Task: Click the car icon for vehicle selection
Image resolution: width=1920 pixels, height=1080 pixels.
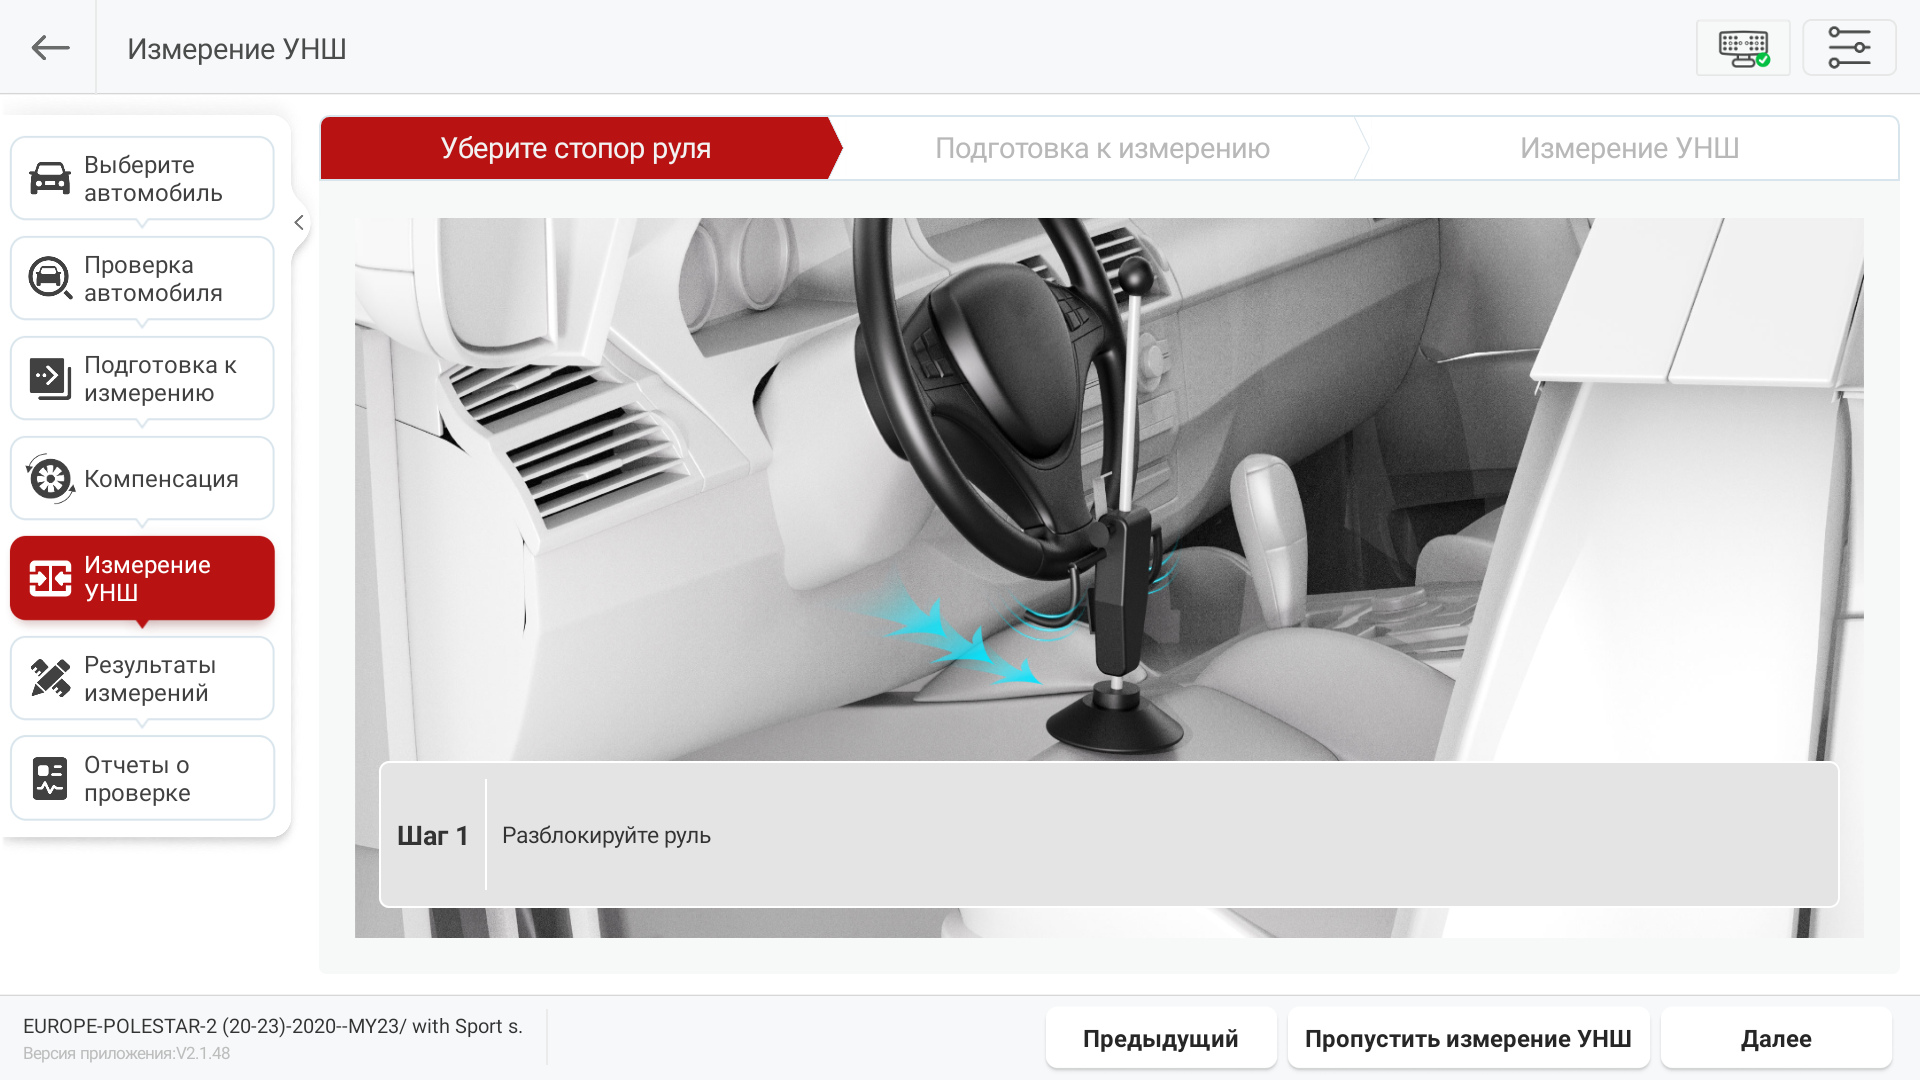Action: [x=49, y=178]
